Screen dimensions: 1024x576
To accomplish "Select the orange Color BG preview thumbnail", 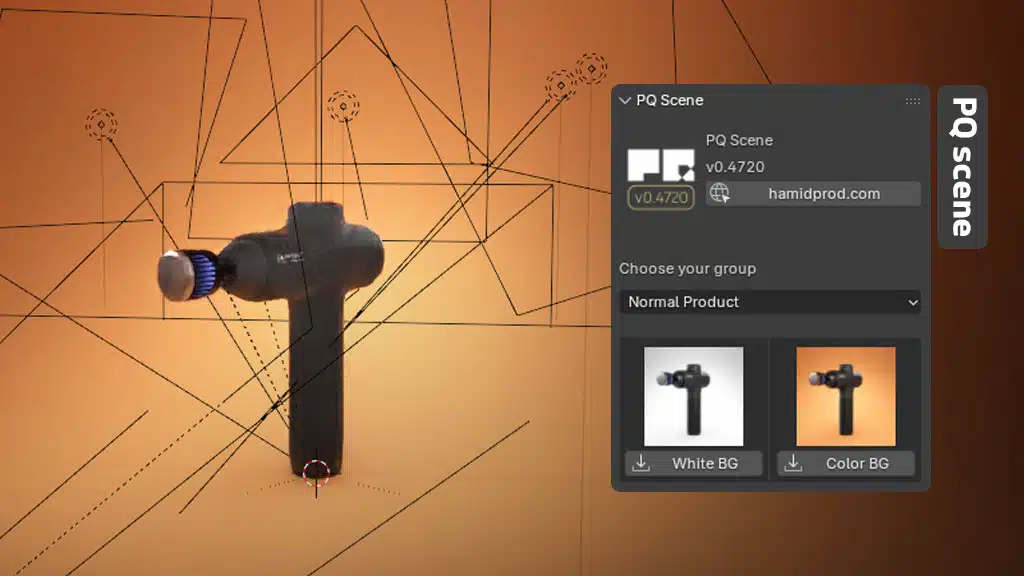I will pos(845,396).
